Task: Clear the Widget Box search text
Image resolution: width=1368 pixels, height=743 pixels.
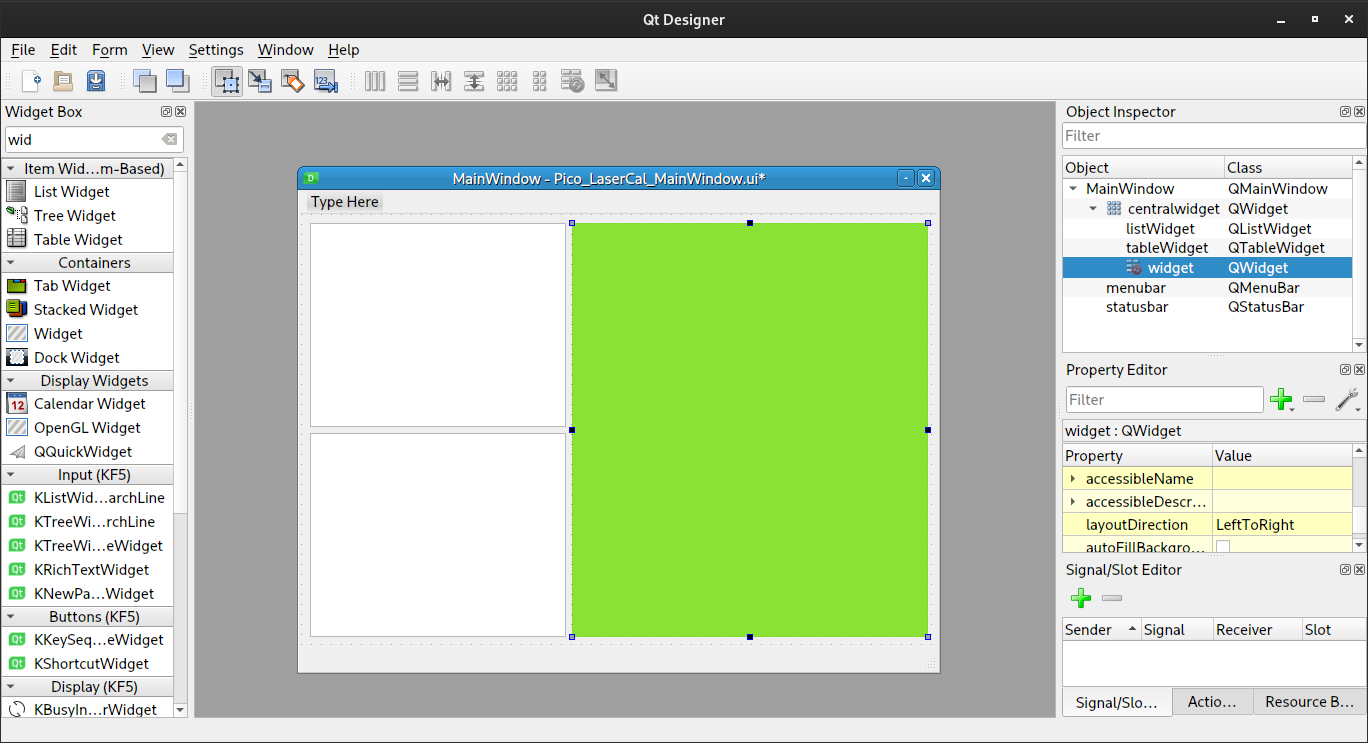Action: pos(169,140)
